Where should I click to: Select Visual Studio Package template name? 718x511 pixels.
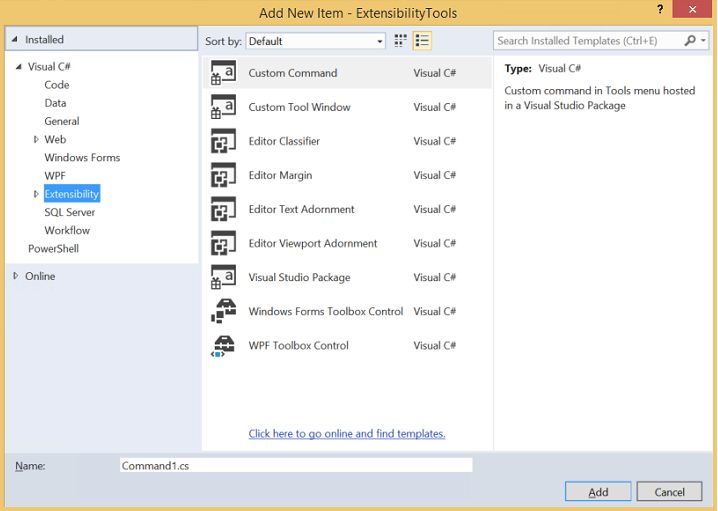point(299,277)
